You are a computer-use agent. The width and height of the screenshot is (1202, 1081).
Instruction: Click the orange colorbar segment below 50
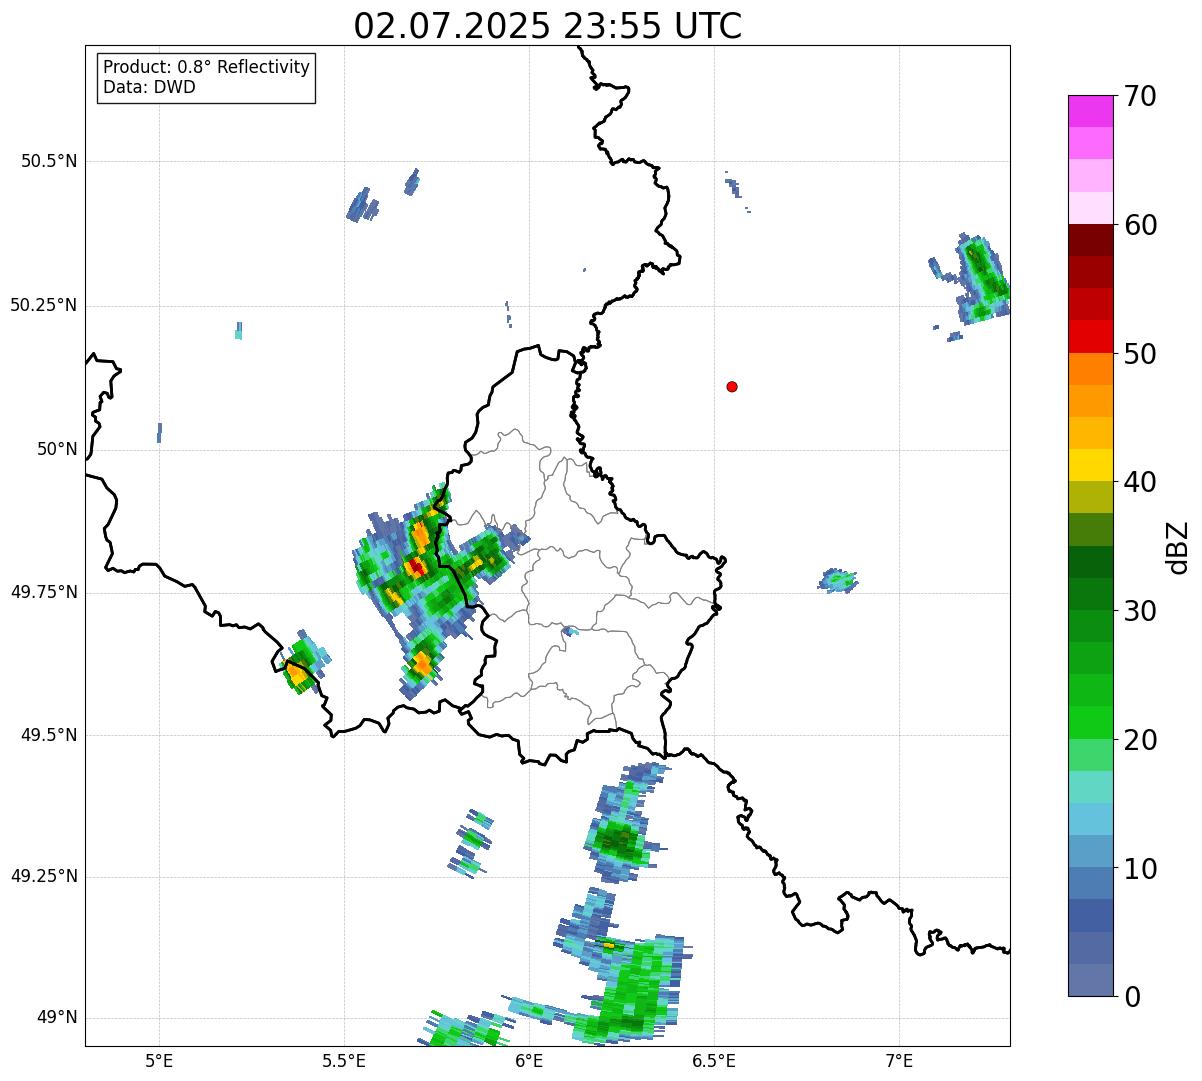(x=1090, y=369)
